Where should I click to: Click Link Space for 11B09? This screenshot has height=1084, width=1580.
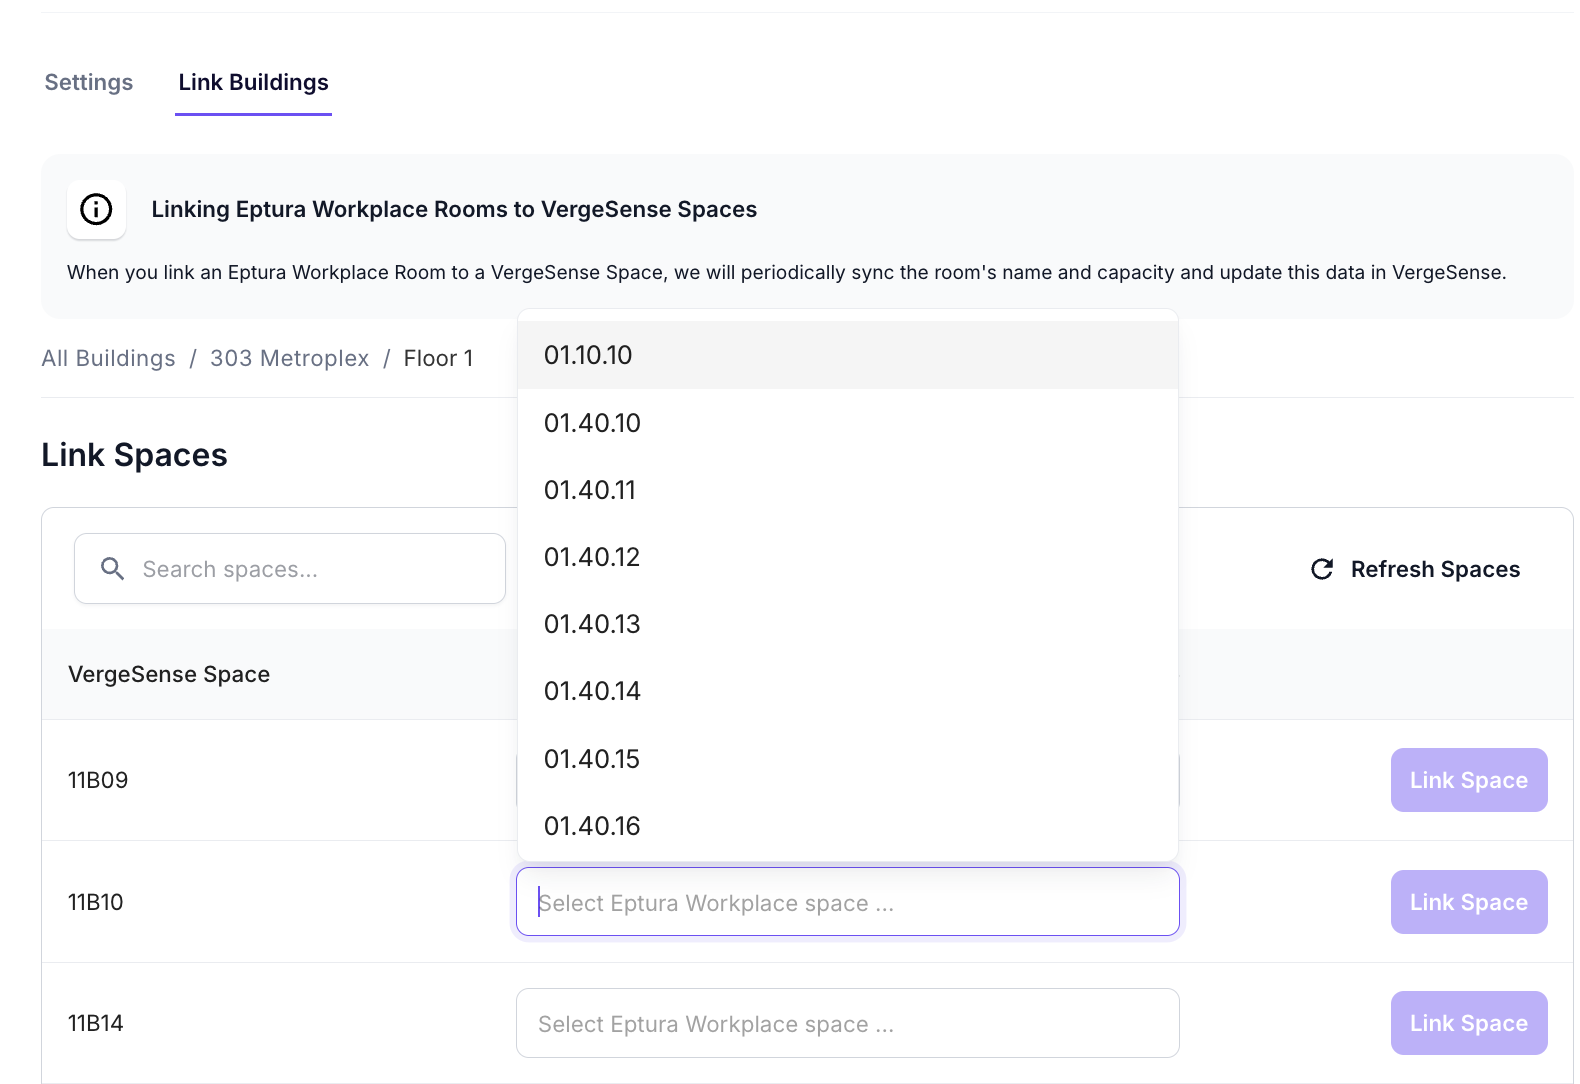(1469, 780)
